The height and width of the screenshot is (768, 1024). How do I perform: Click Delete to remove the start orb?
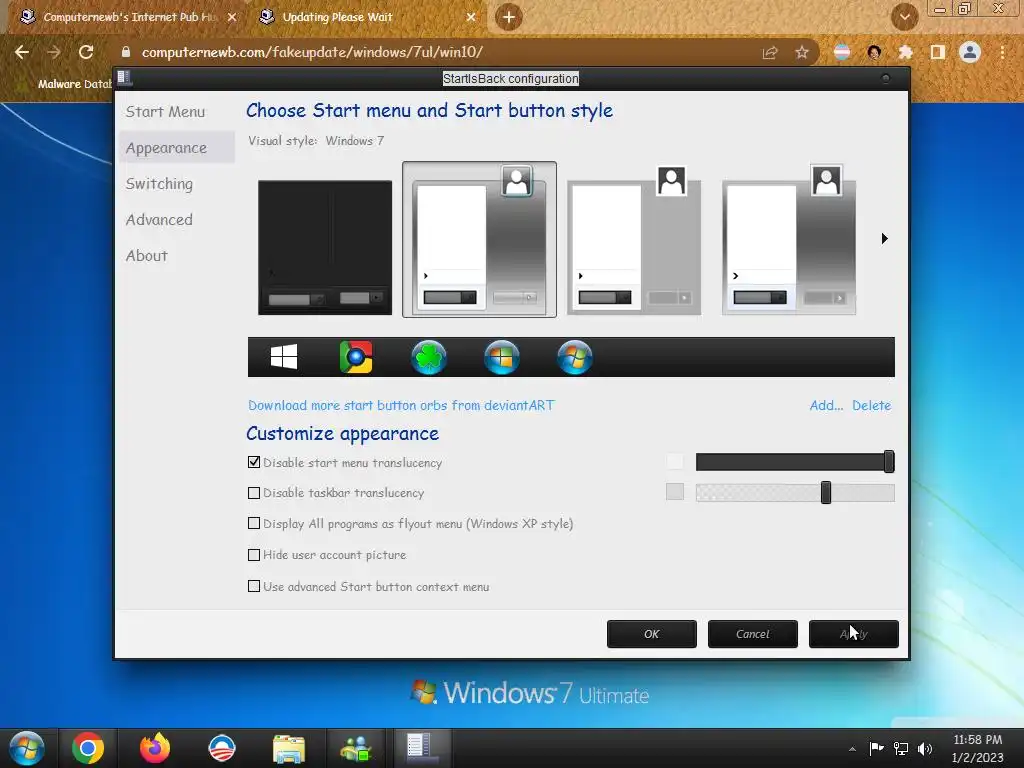click(x=871, y=405)
